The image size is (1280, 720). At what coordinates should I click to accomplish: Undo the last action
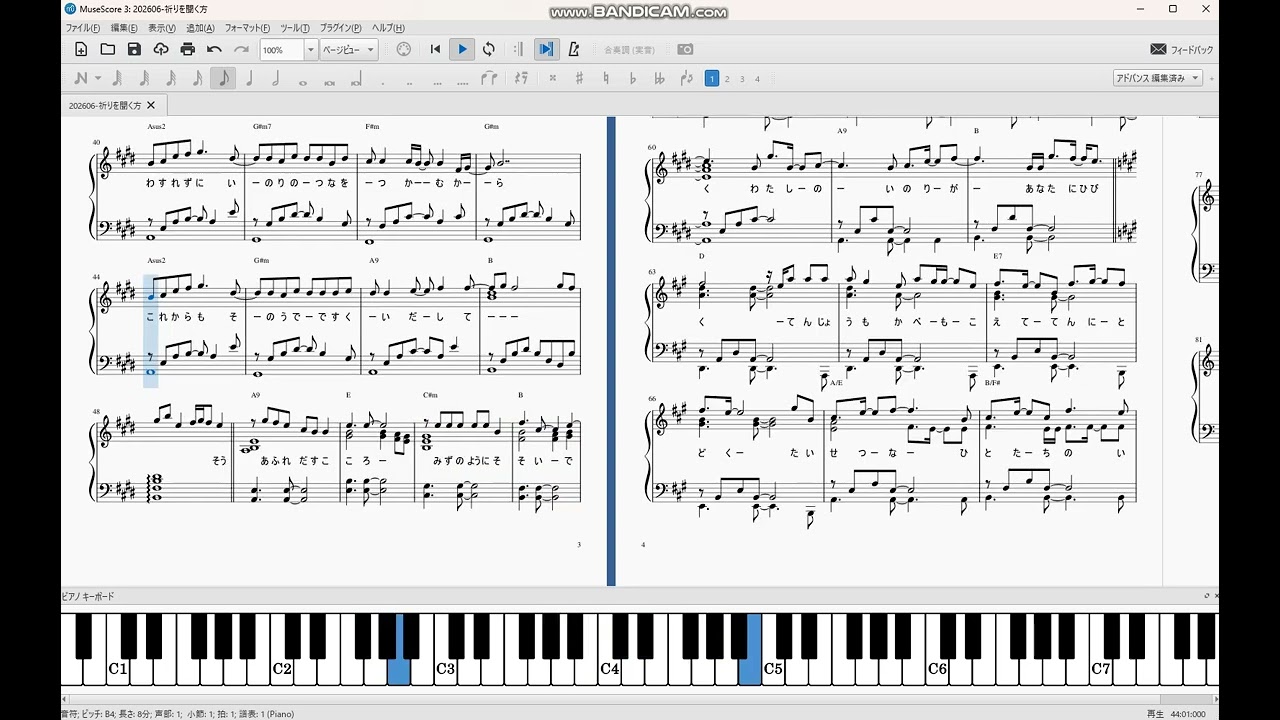(x=214, y=49)
